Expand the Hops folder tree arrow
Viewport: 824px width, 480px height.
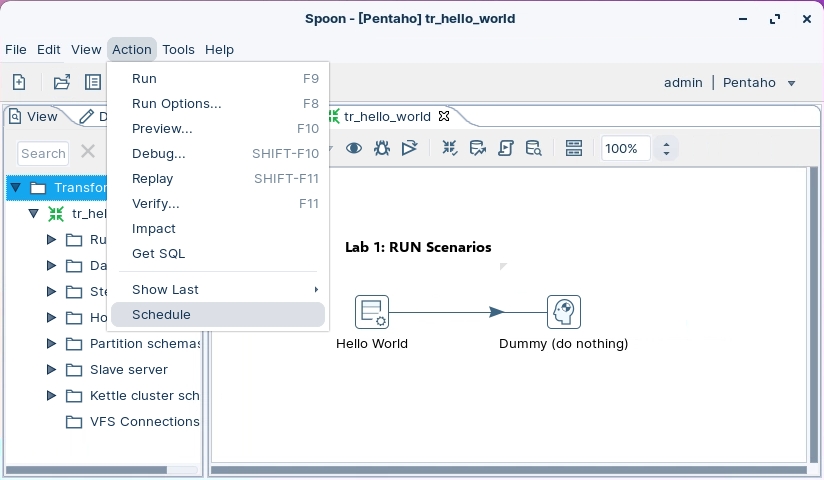51,318
